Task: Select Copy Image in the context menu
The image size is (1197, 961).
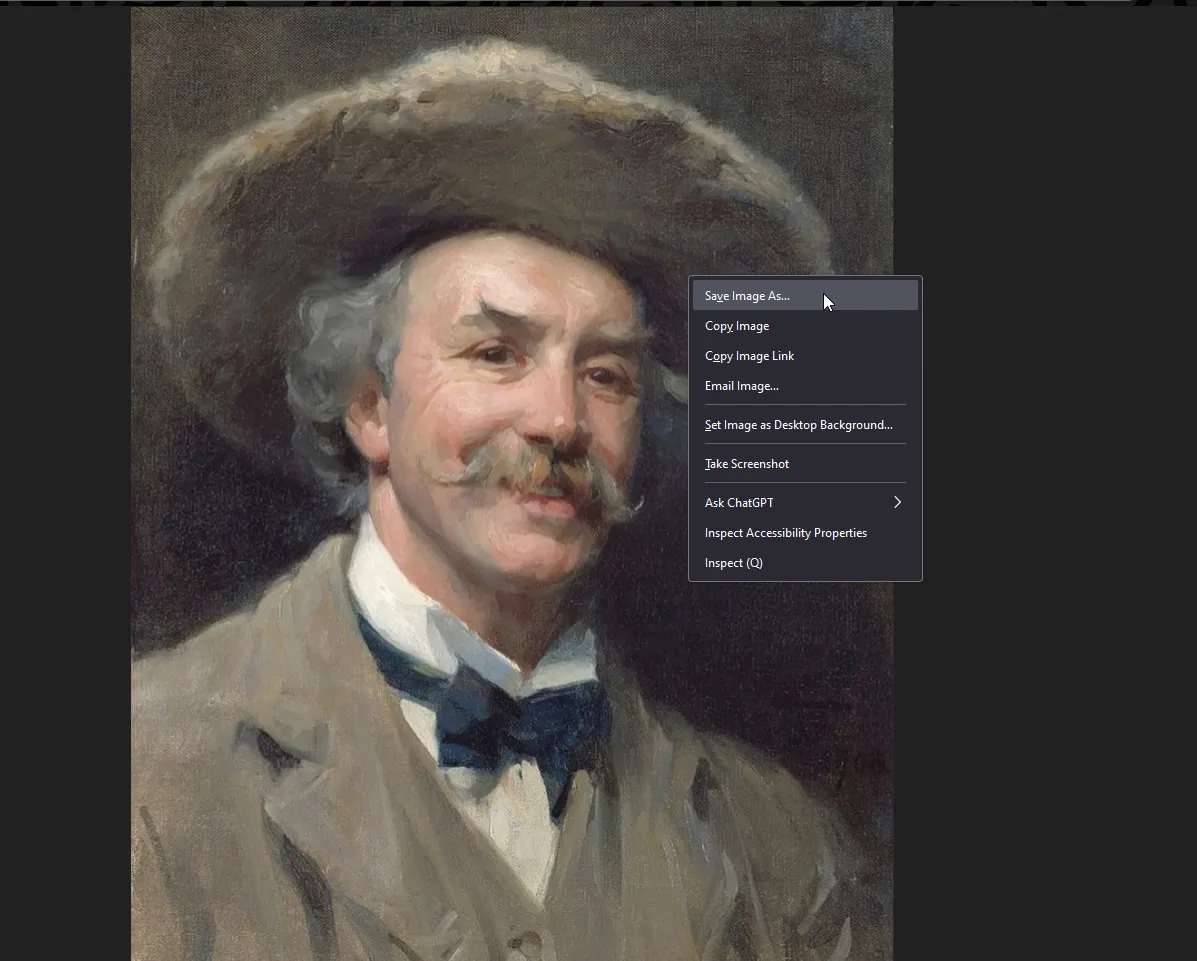Action: [x=737, y=326]
